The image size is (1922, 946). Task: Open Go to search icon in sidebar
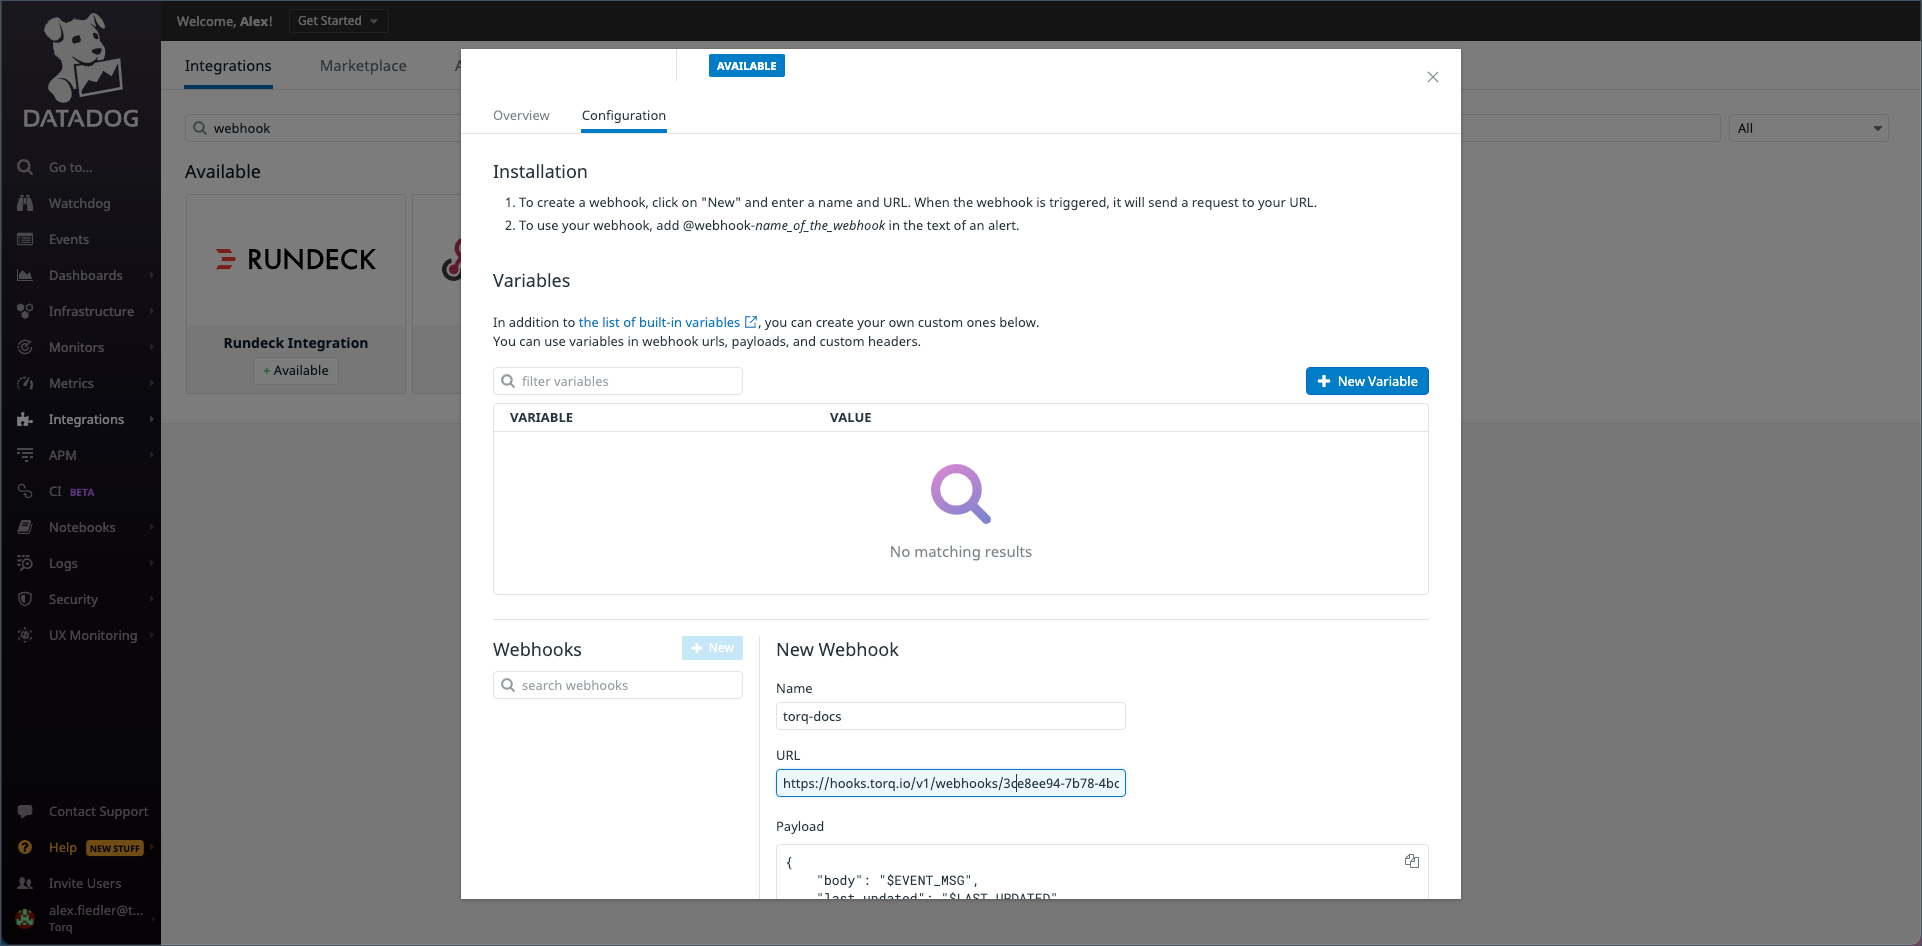pos(25,167)
